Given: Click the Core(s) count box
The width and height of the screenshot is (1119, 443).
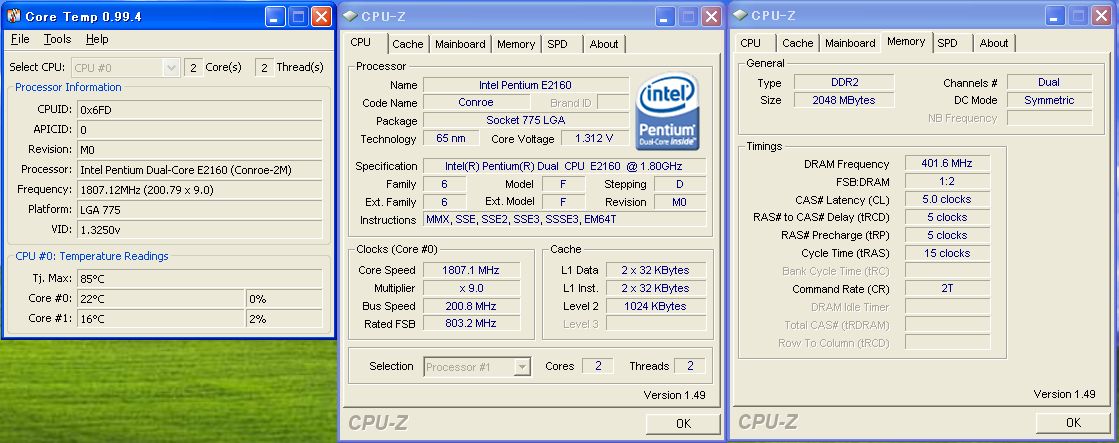Looking at the screenshot, I should 193,68.
